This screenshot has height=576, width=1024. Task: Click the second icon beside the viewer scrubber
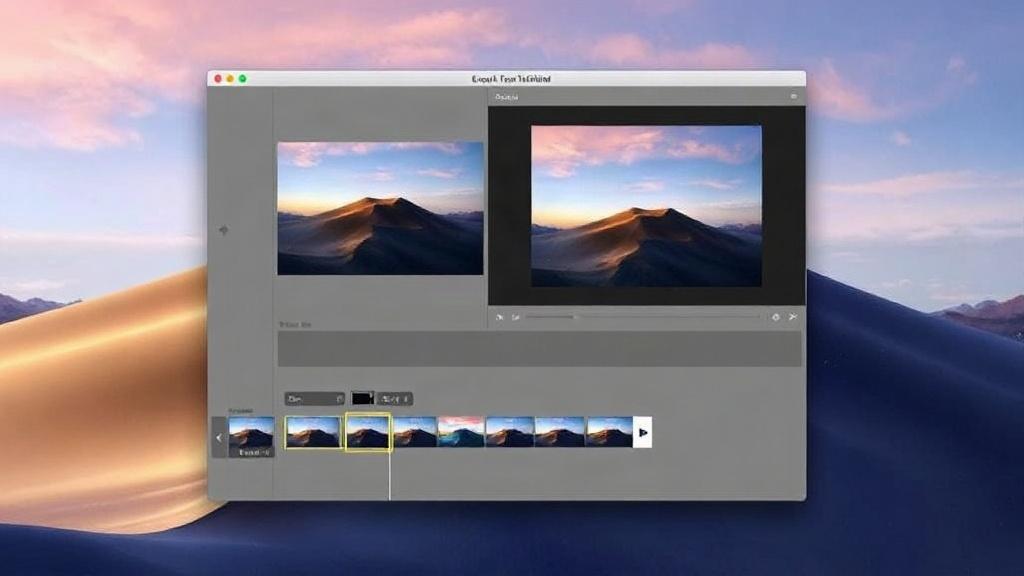click(x=516, y=317)
